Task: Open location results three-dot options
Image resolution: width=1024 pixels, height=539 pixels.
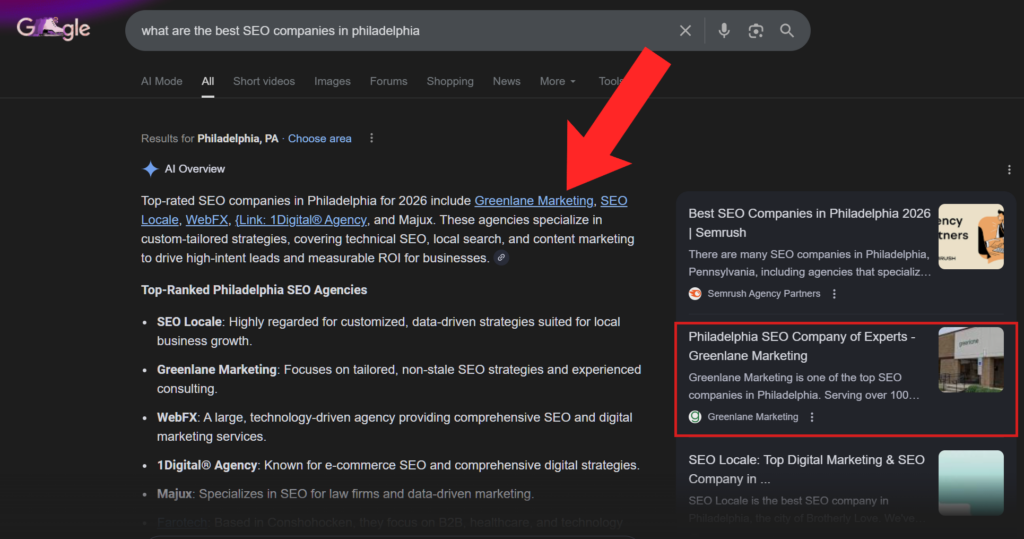Action: (x=372, y=138)
